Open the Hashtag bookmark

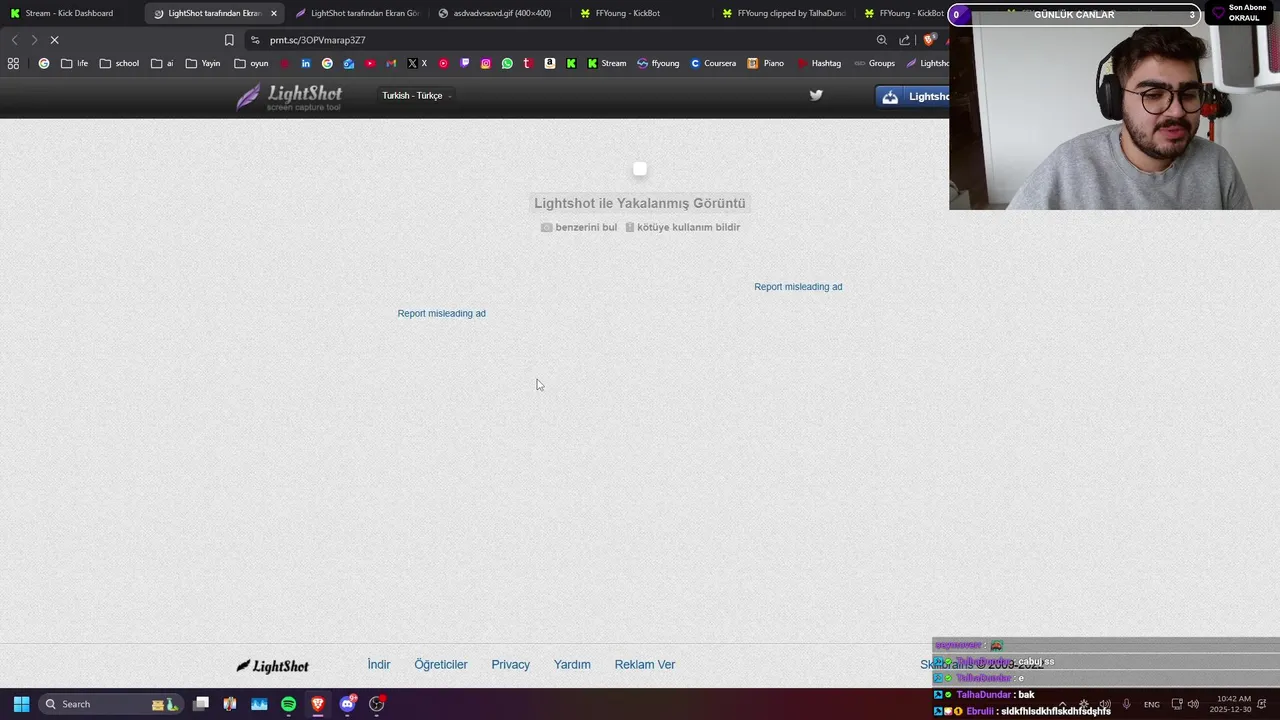[819, 63]
